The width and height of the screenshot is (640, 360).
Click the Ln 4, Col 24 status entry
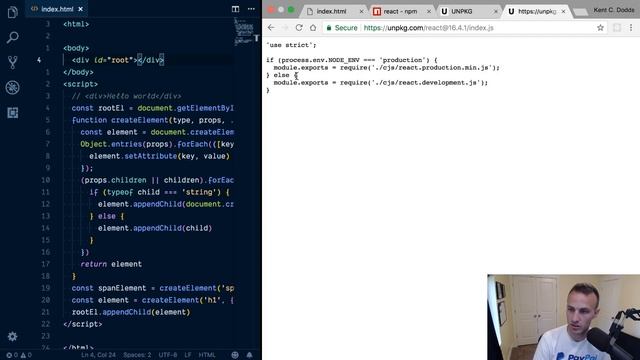[98, 355]
